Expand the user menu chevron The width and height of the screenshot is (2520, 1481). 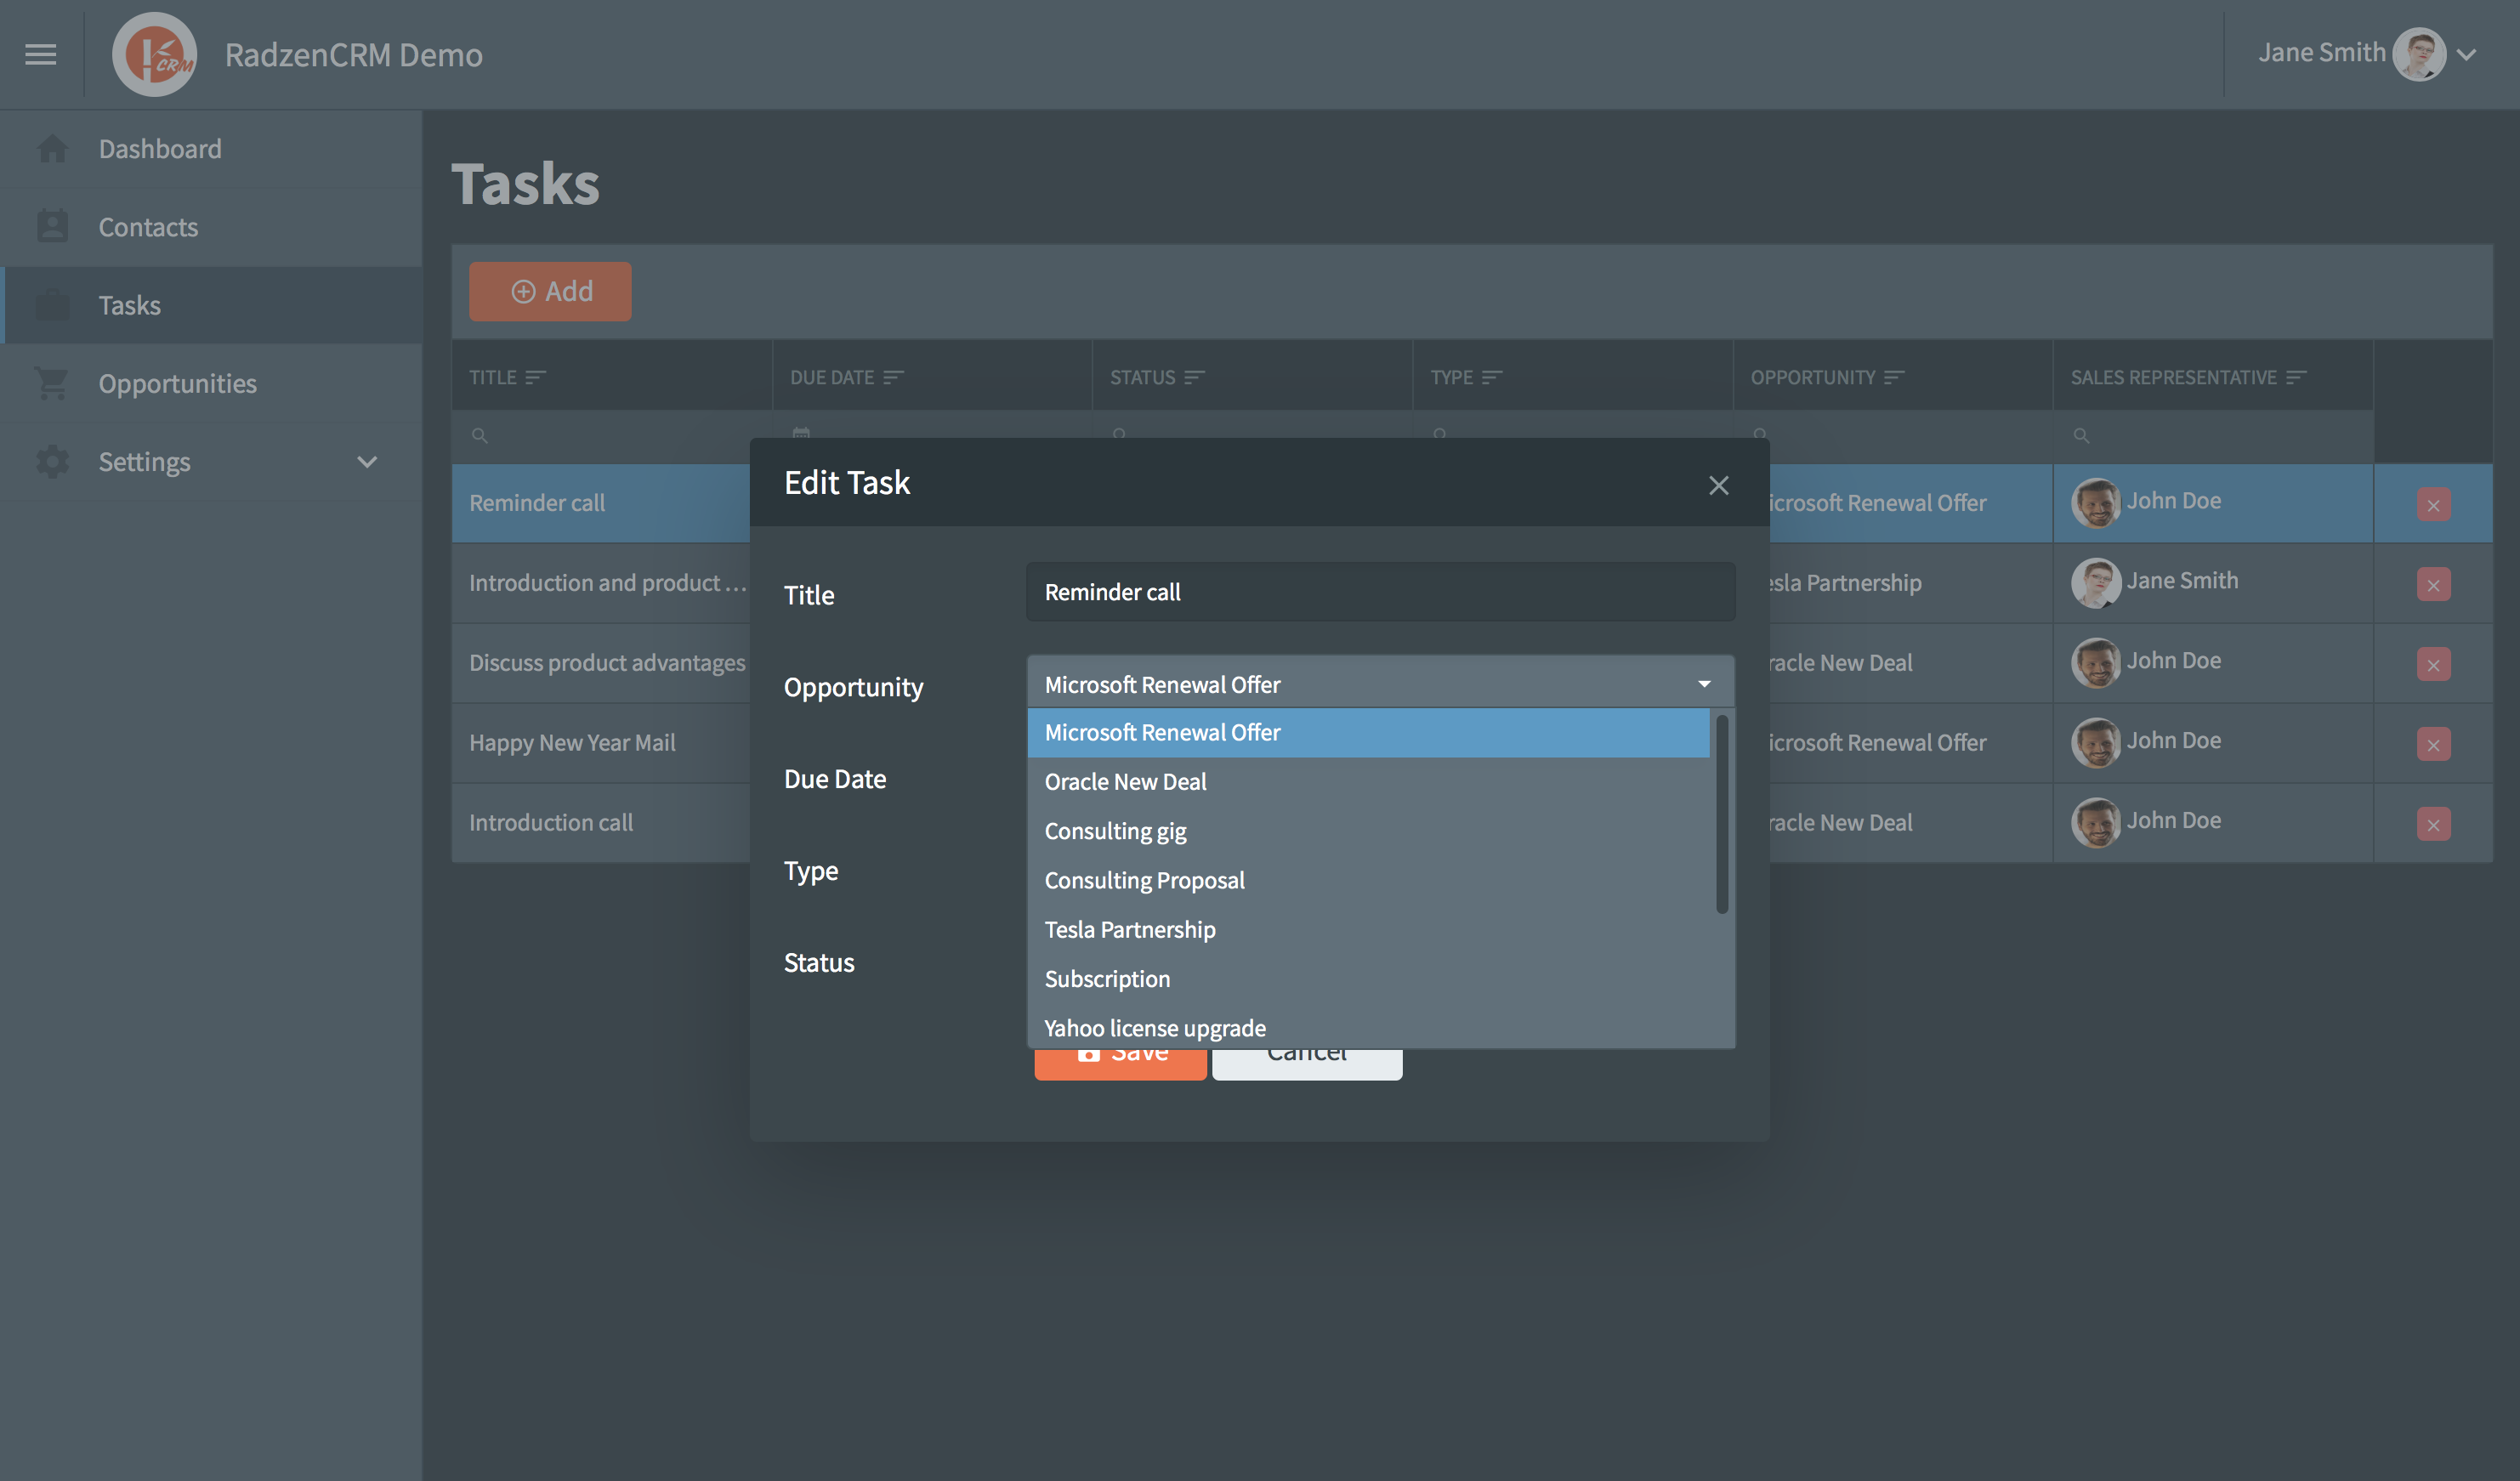point(2467,54)
